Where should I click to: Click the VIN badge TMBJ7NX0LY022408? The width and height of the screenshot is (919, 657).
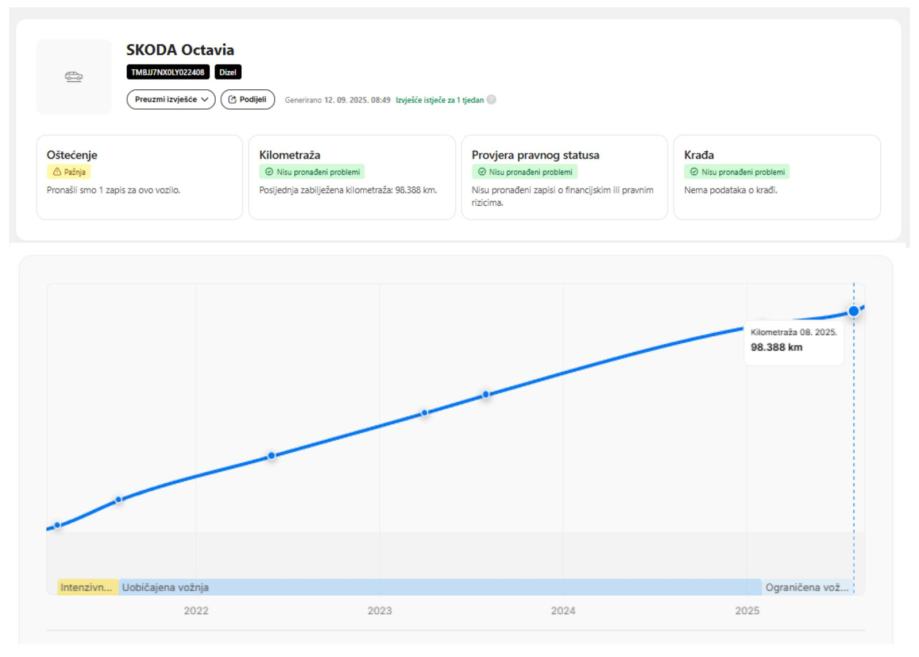tap(168, 72)
